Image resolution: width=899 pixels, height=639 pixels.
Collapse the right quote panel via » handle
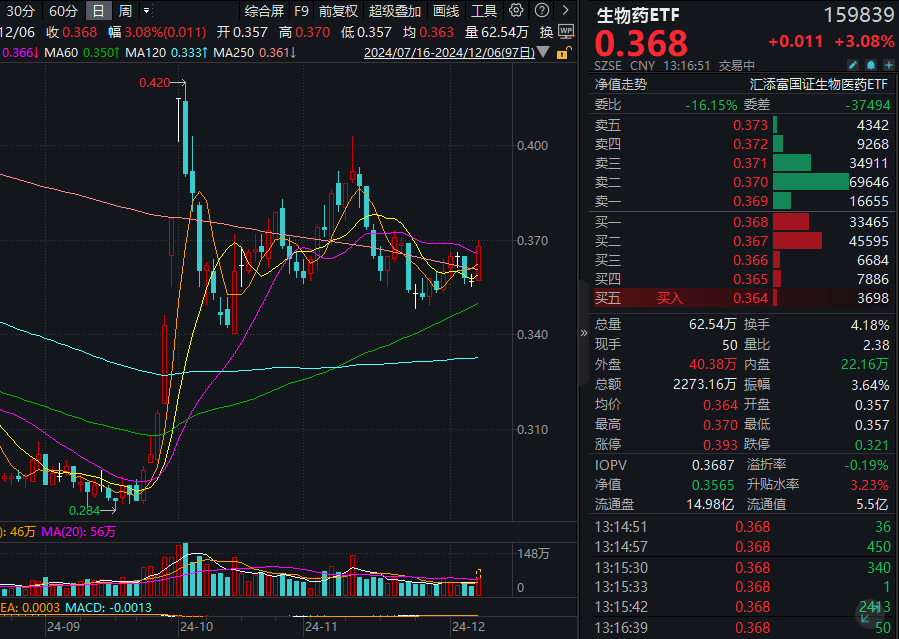[584, 333]
